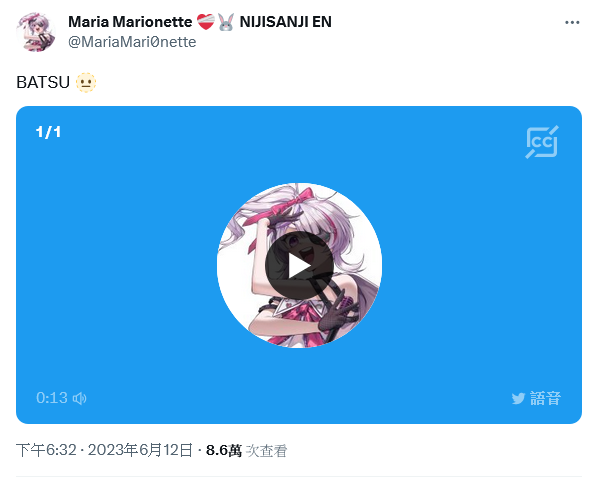Toggle closed captions CC icon
The image size is (598, 477).
click(x=542, y=142)
